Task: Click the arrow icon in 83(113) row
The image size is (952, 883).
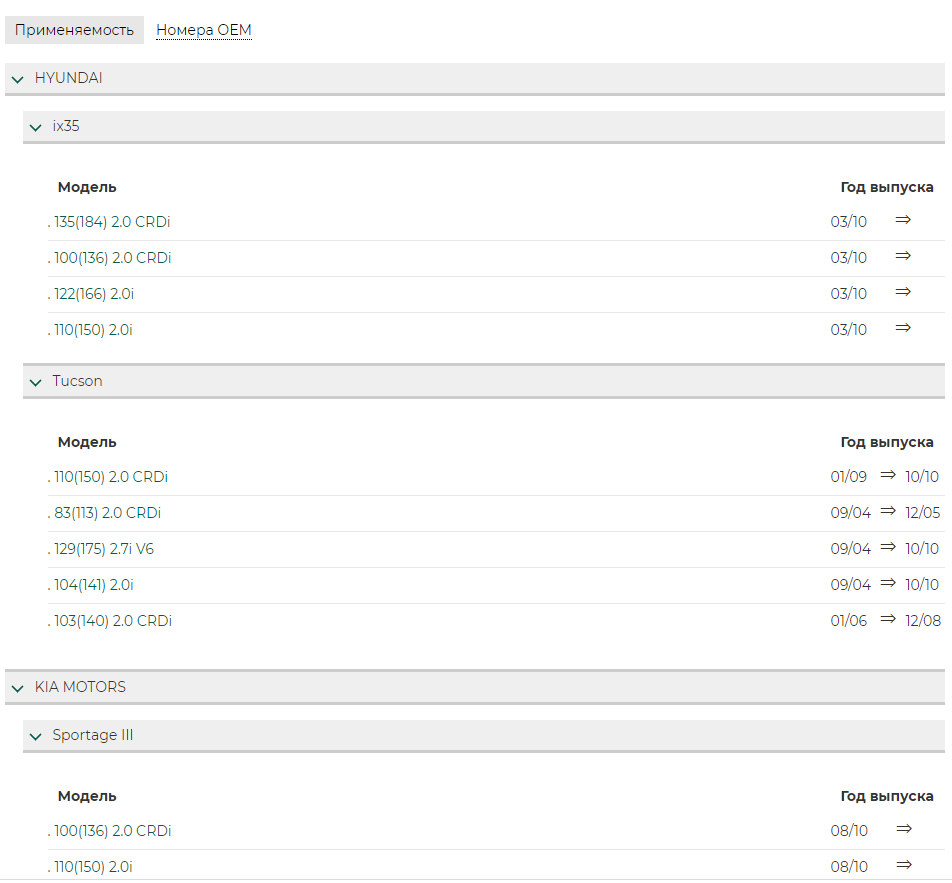Action: tap(888, 511)
